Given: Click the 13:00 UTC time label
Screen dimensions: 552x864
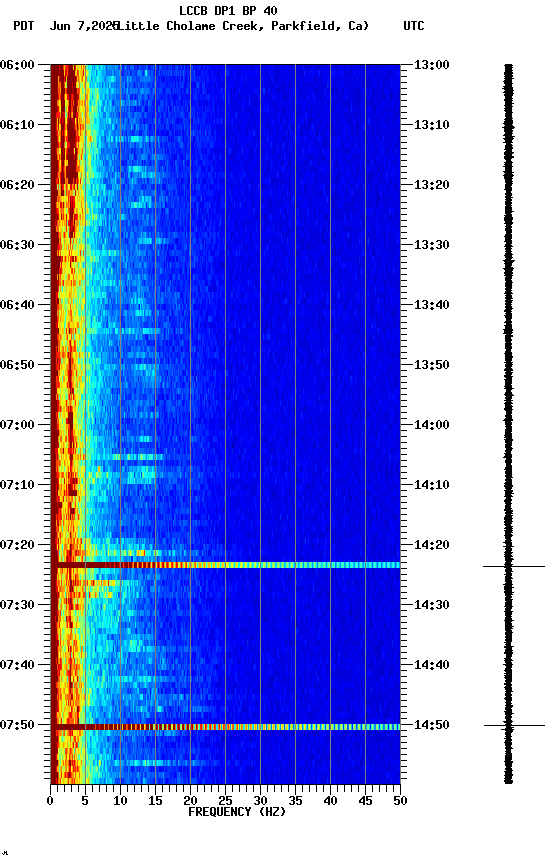Looking at the screenshot, I should [x=431, y=65].
